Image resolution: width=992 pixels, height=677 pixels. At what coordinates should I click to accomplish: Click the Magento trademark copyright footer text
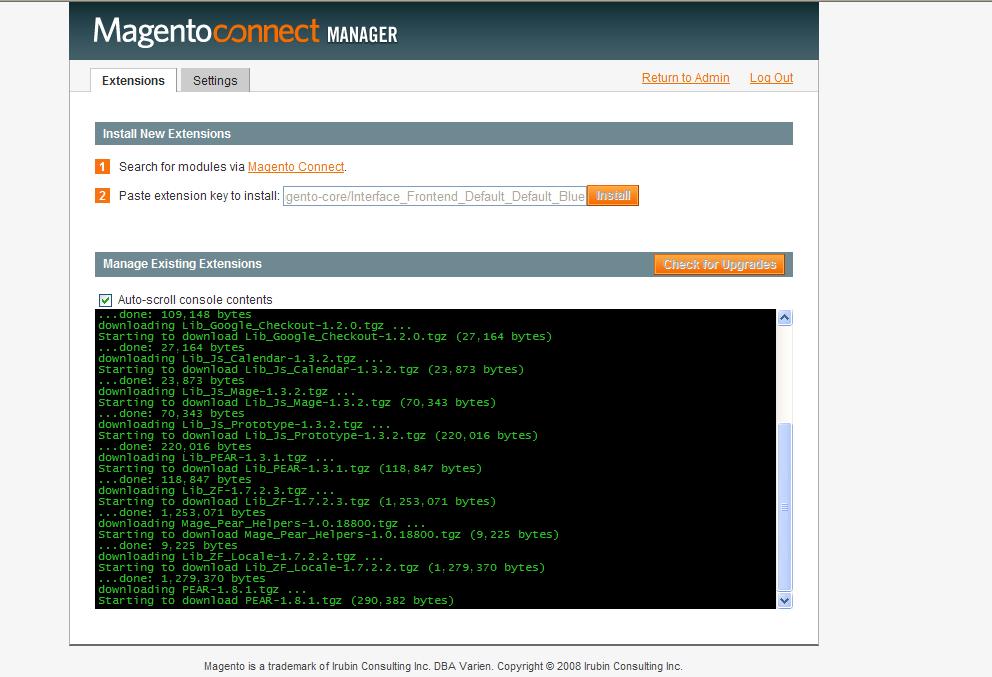(x=443, y=666)
